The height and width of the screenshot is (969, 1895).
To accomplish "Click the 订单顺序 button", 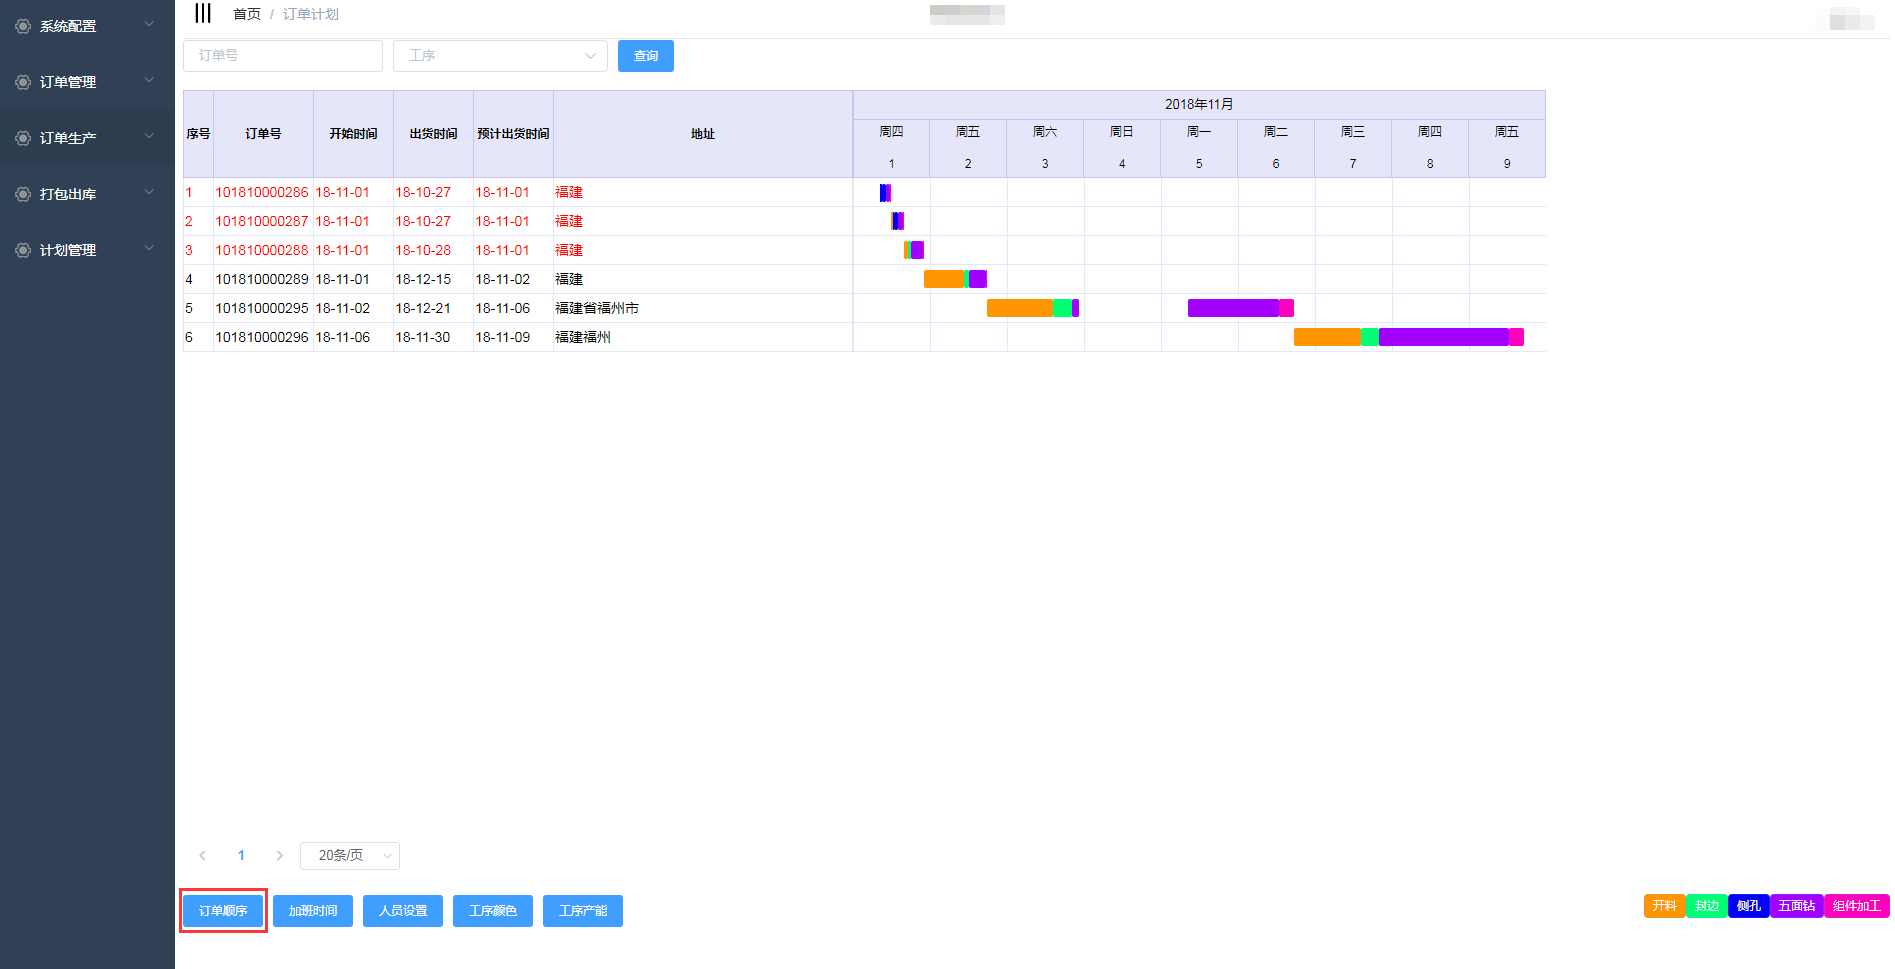I will click(x=223, y=911).
